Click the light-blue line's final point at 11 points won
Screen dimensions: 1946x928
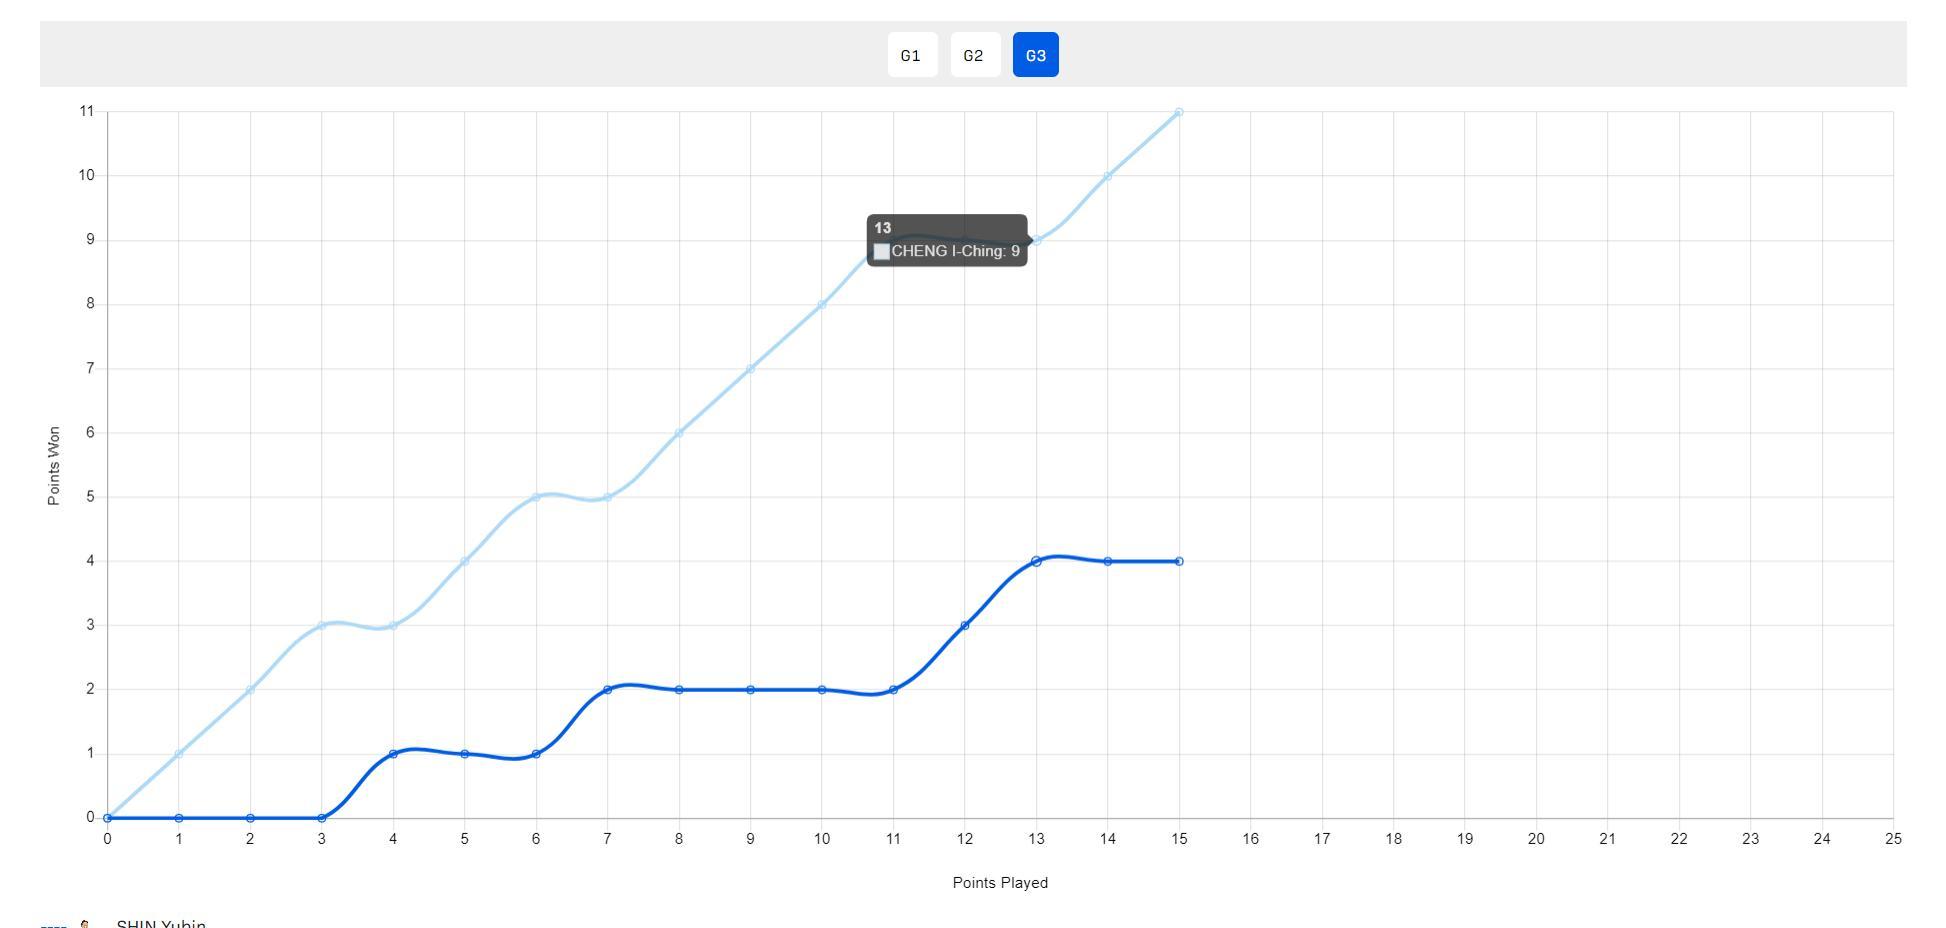[x=1179, y=112]
